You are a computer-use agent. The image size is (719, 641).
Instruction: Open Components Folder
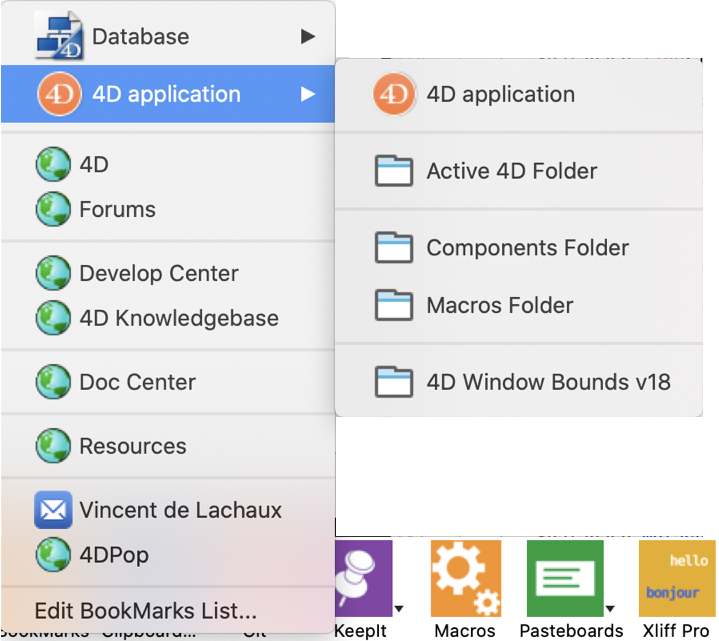pos(519,248)
